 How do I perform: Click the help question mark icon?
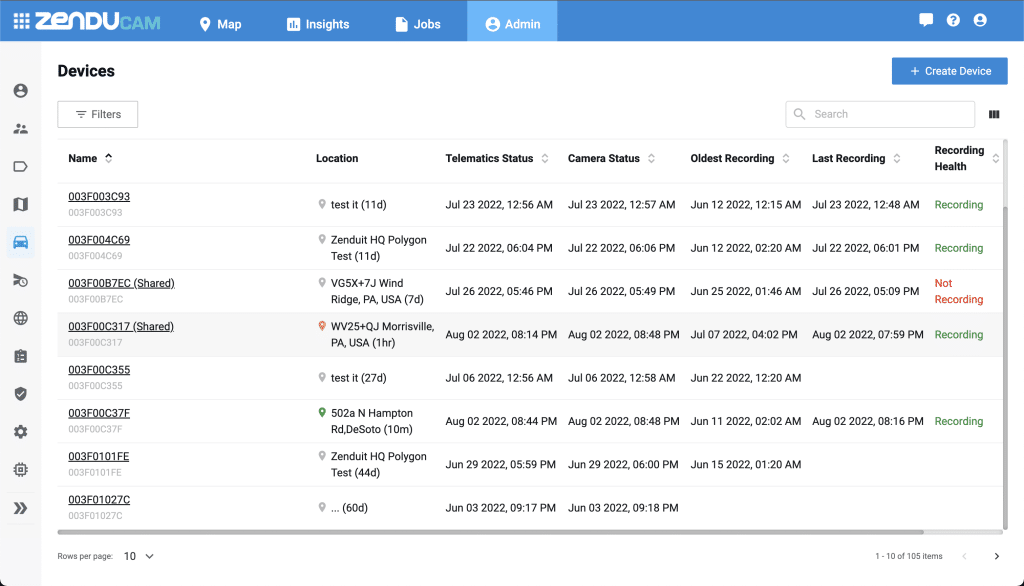(953, 20)
